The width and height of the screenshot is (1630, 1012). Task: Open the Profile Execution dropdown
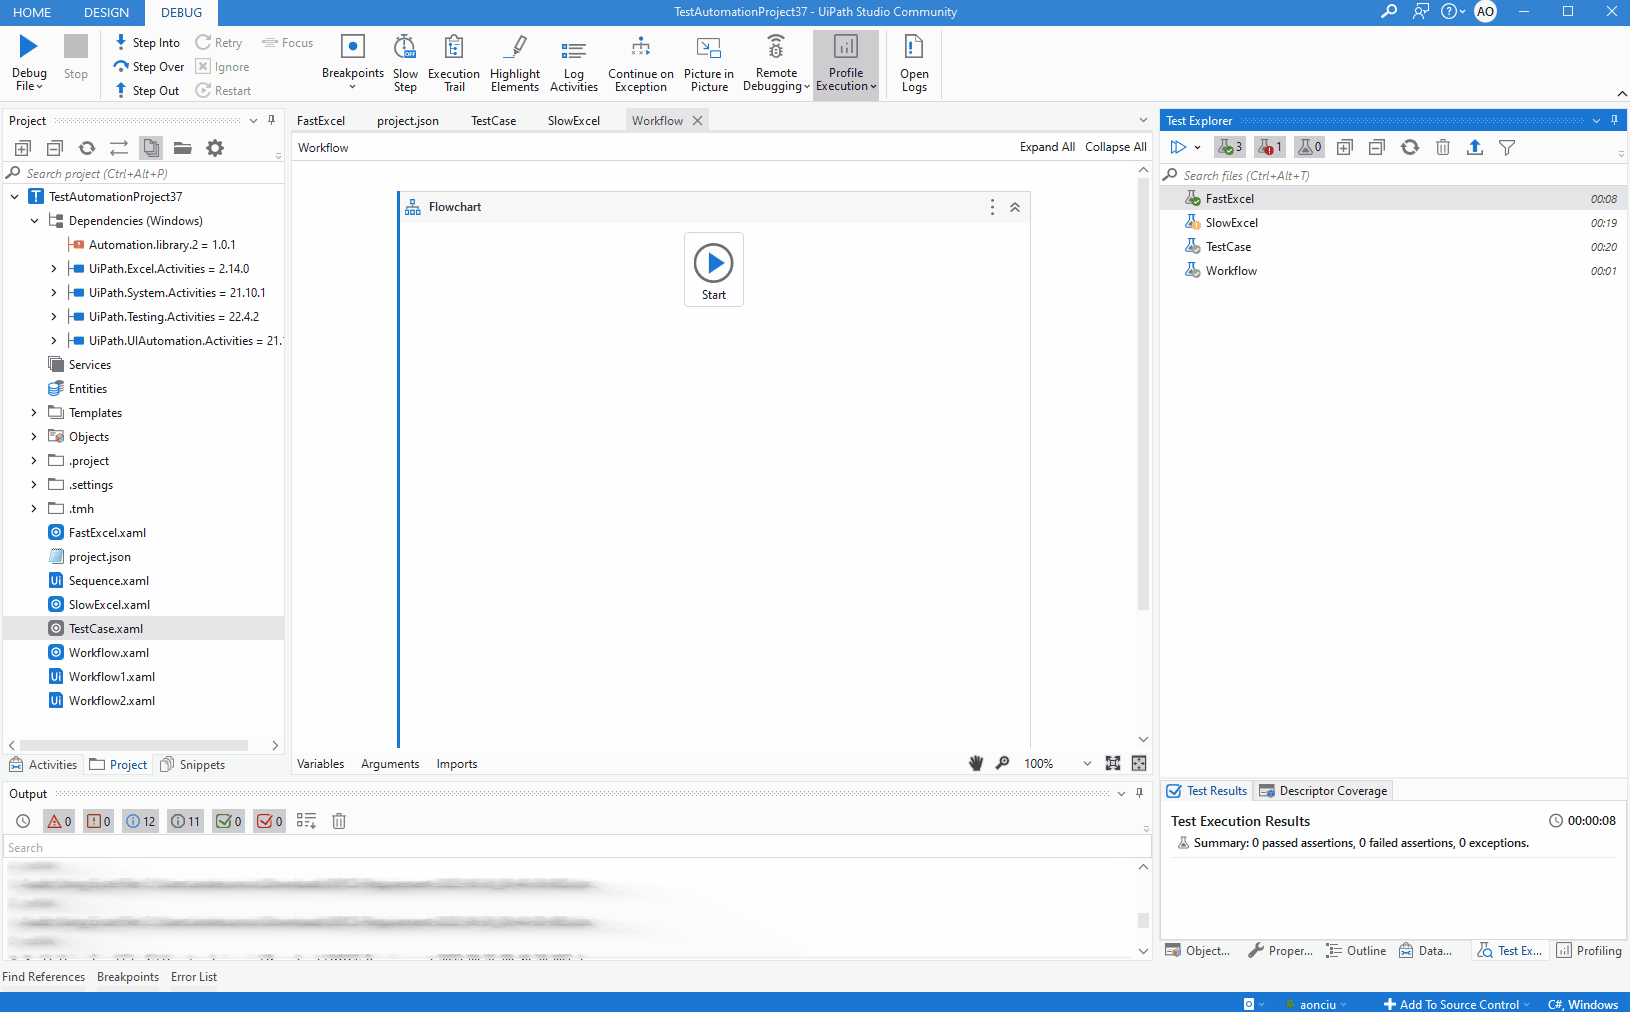[x=846, y=64]
